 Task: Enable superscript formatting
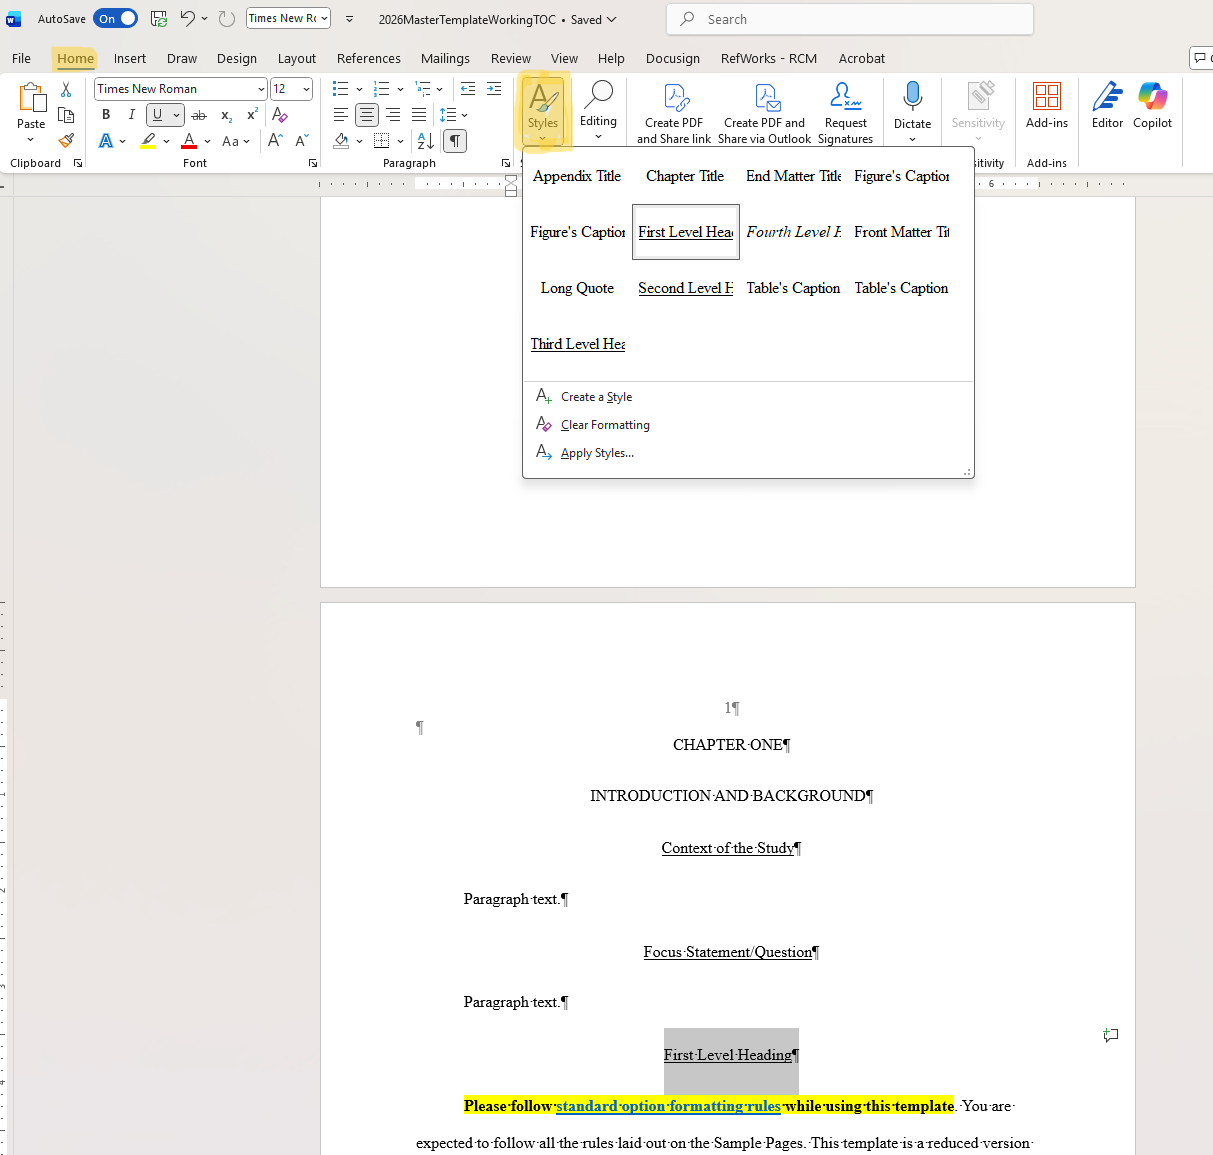pos(251,114)
